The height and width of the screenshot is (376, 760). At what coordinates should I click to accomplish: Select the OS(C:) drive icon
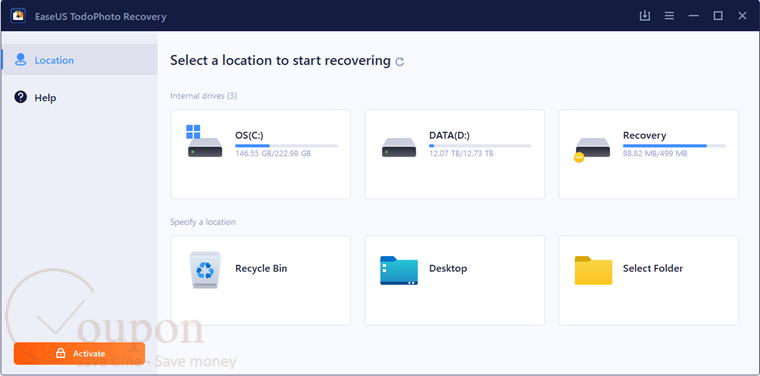click(204, 141)
